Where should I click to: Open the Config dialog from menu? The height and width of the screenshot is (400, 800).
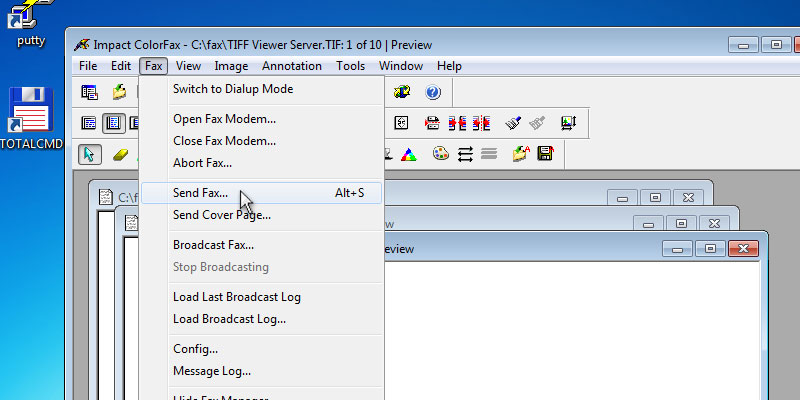[195, 349]
